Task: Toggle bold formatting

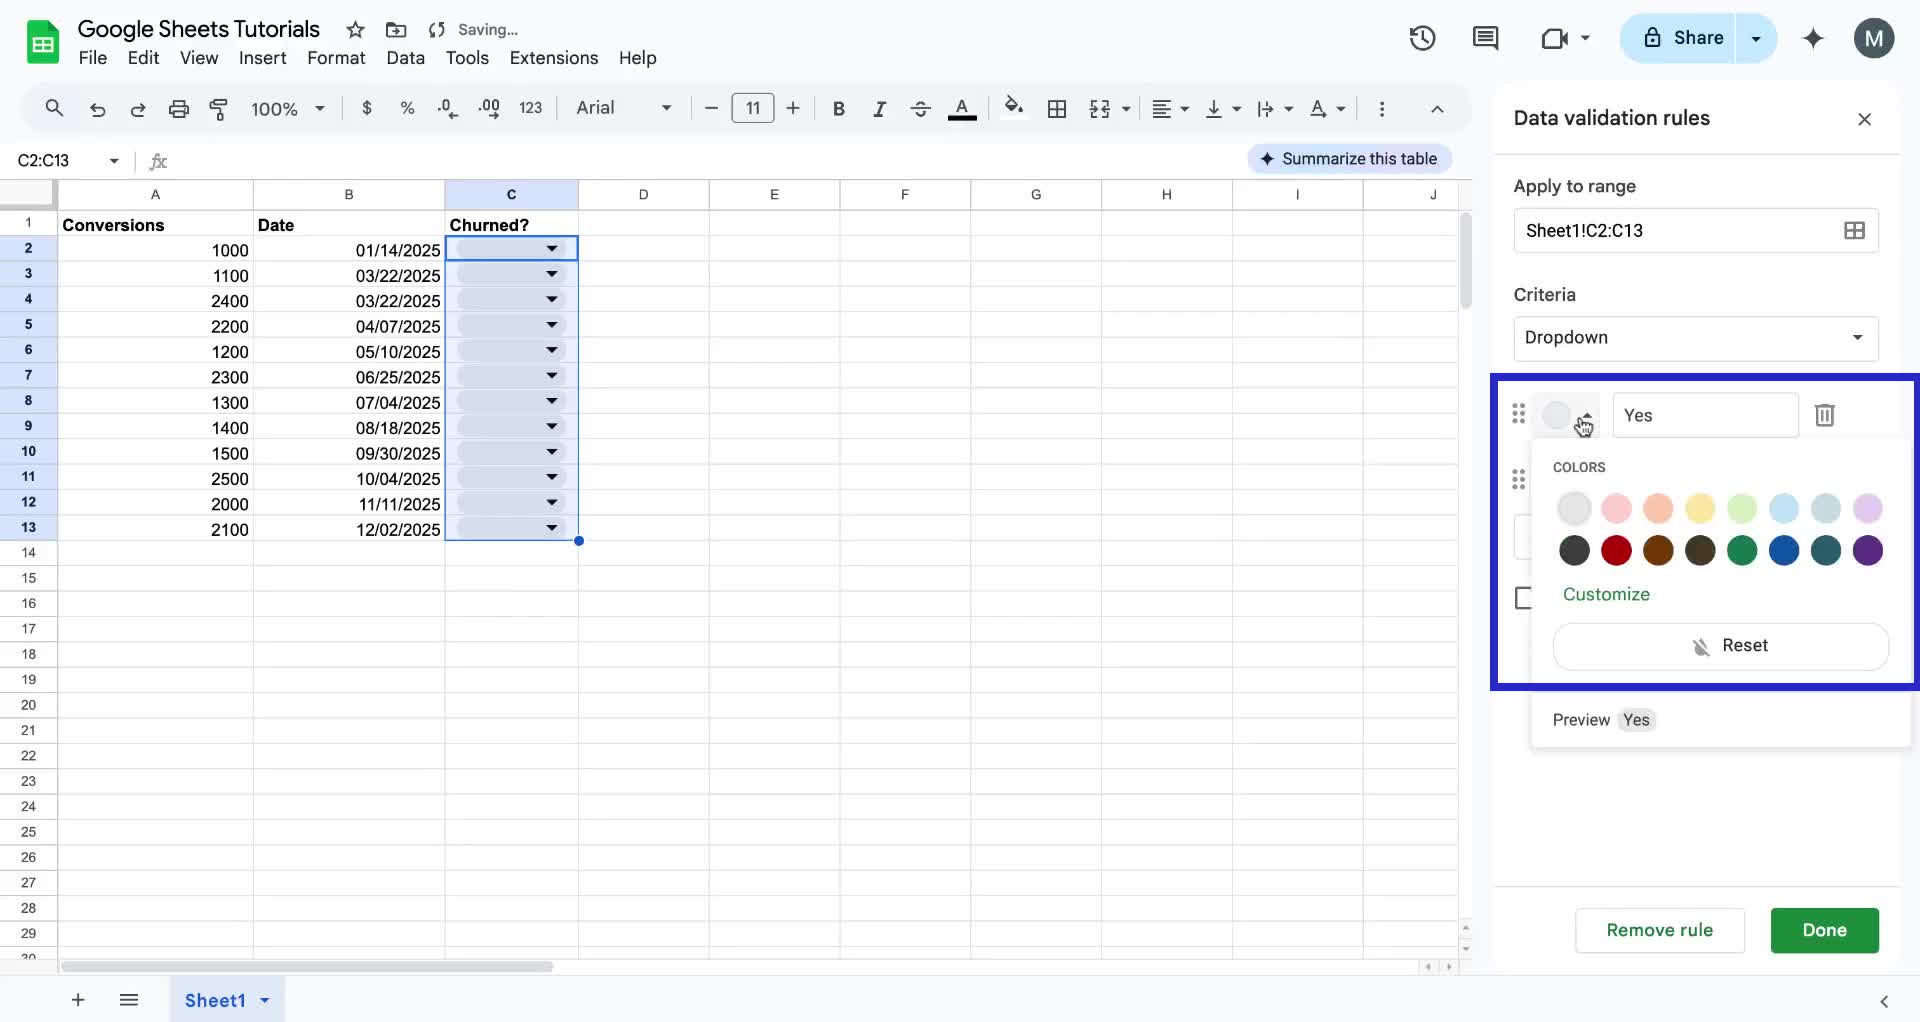Action: 839,109
